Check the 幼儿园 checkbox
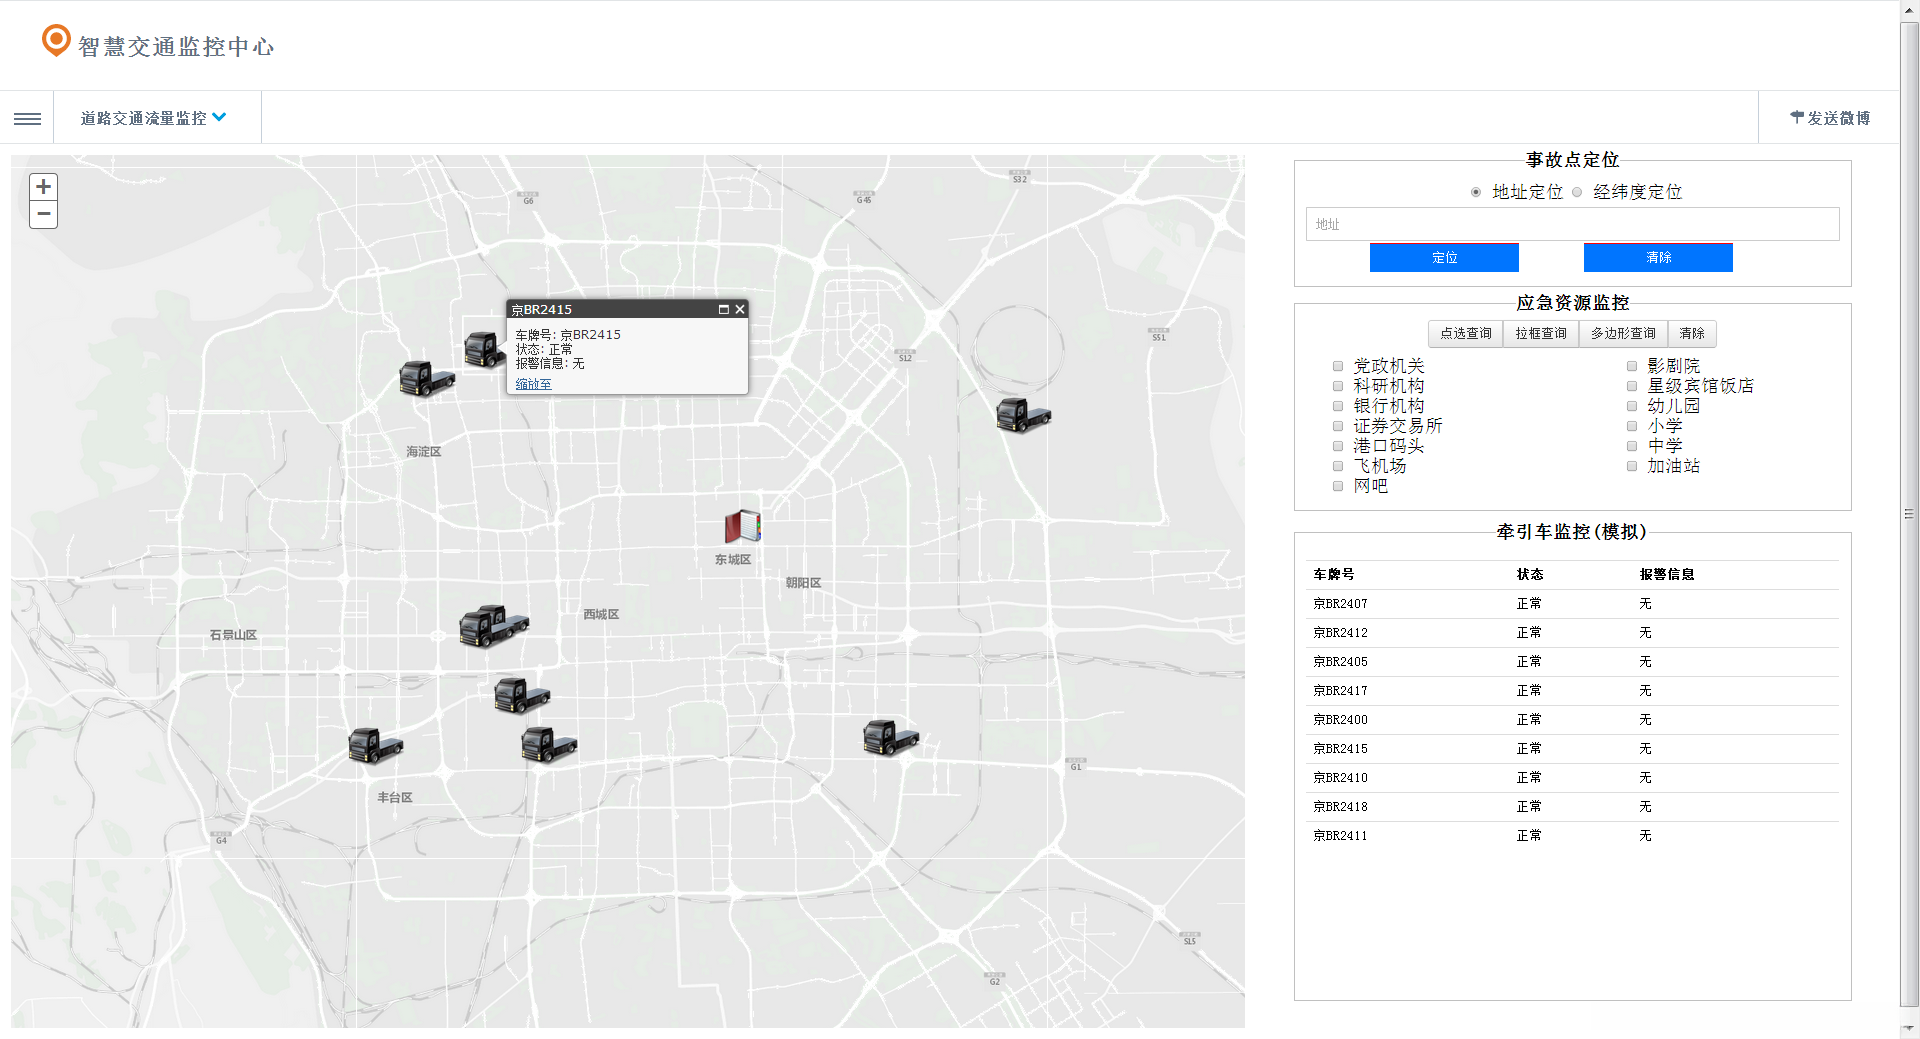 click(x=1632, y=406)
